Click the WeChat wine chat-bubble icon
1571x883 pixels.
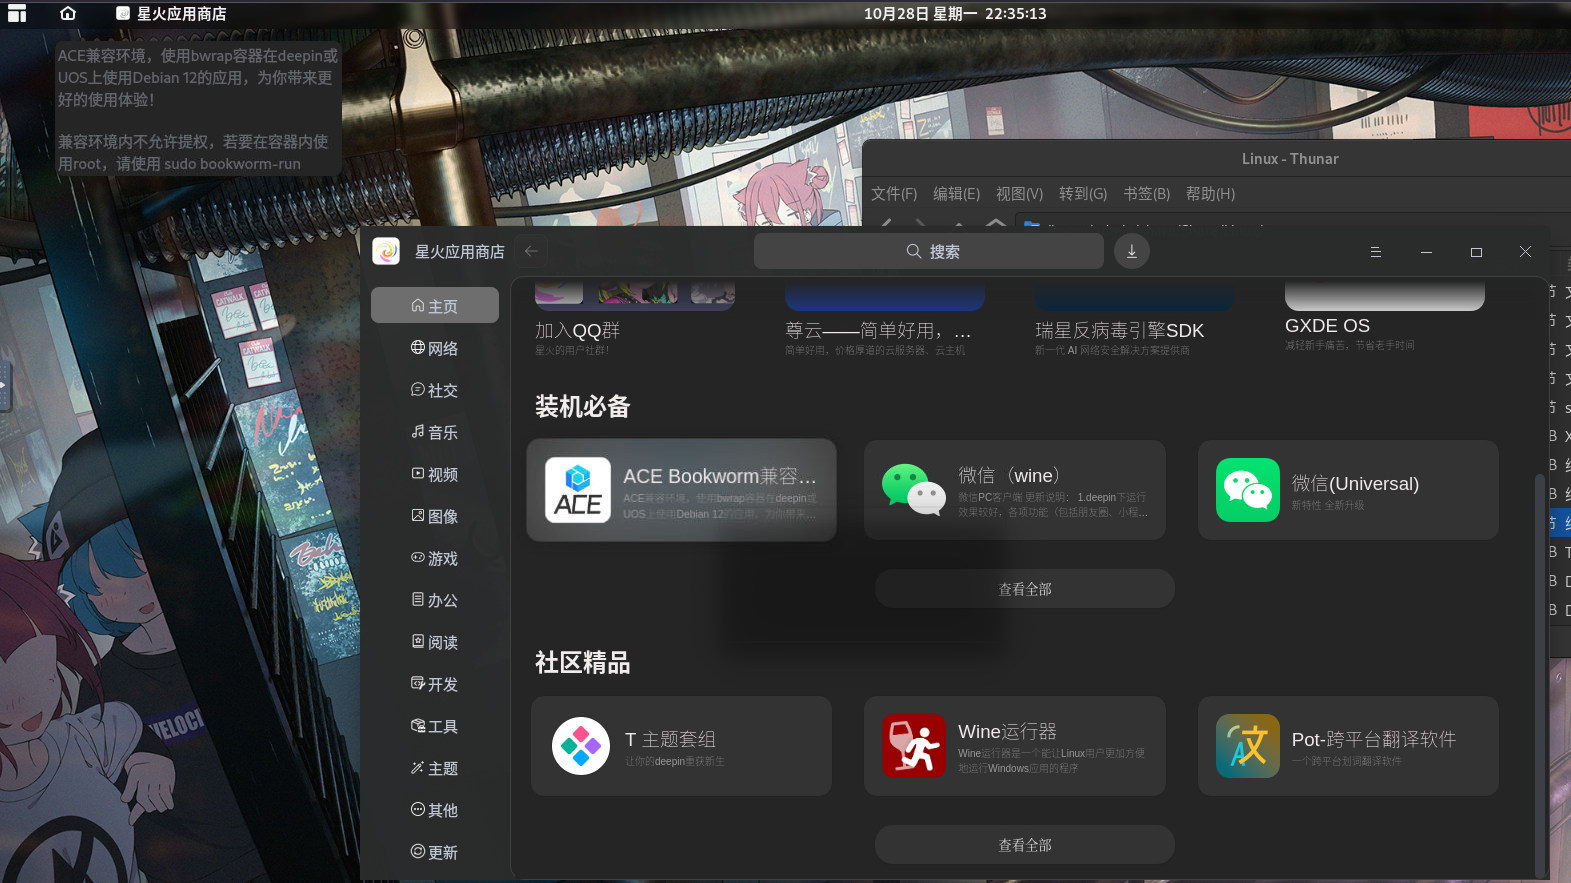[x=913, y=490]
